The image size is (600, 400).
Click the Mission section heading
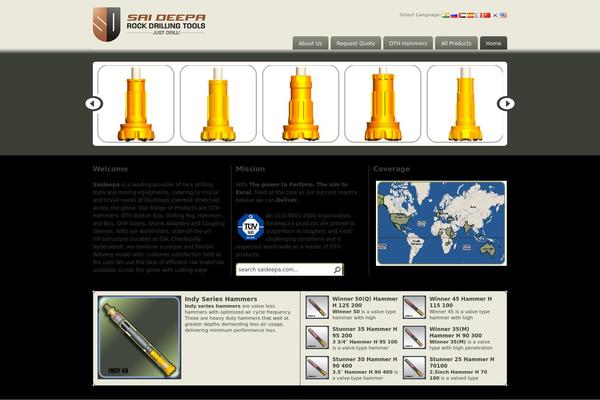coord(250,169)
